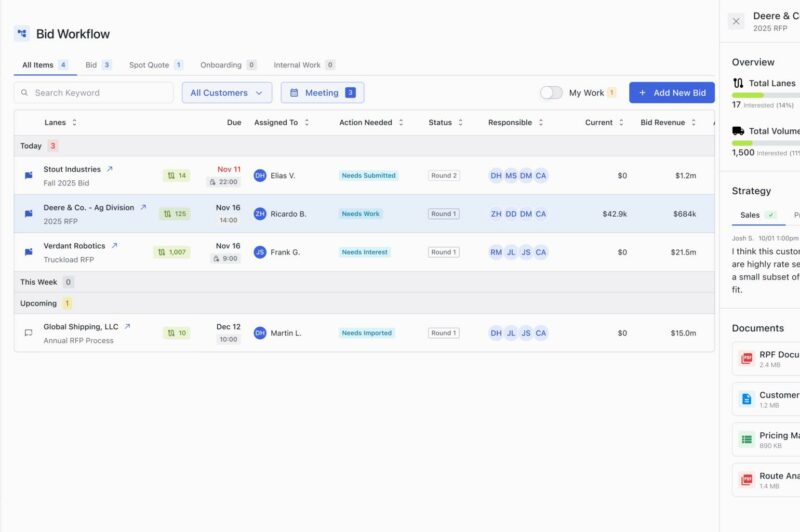Select the Sales strategy tab

(758, 215)
